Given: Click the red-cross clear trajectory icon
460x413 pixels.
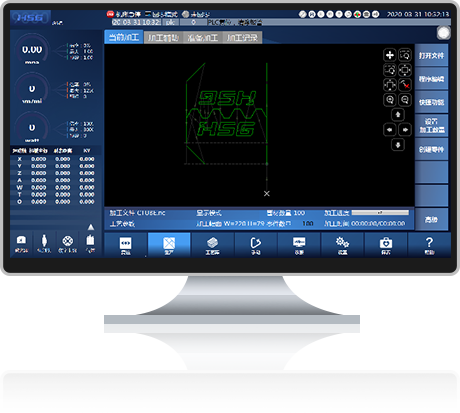Looking at the screenshot, I should pos(405,85).
